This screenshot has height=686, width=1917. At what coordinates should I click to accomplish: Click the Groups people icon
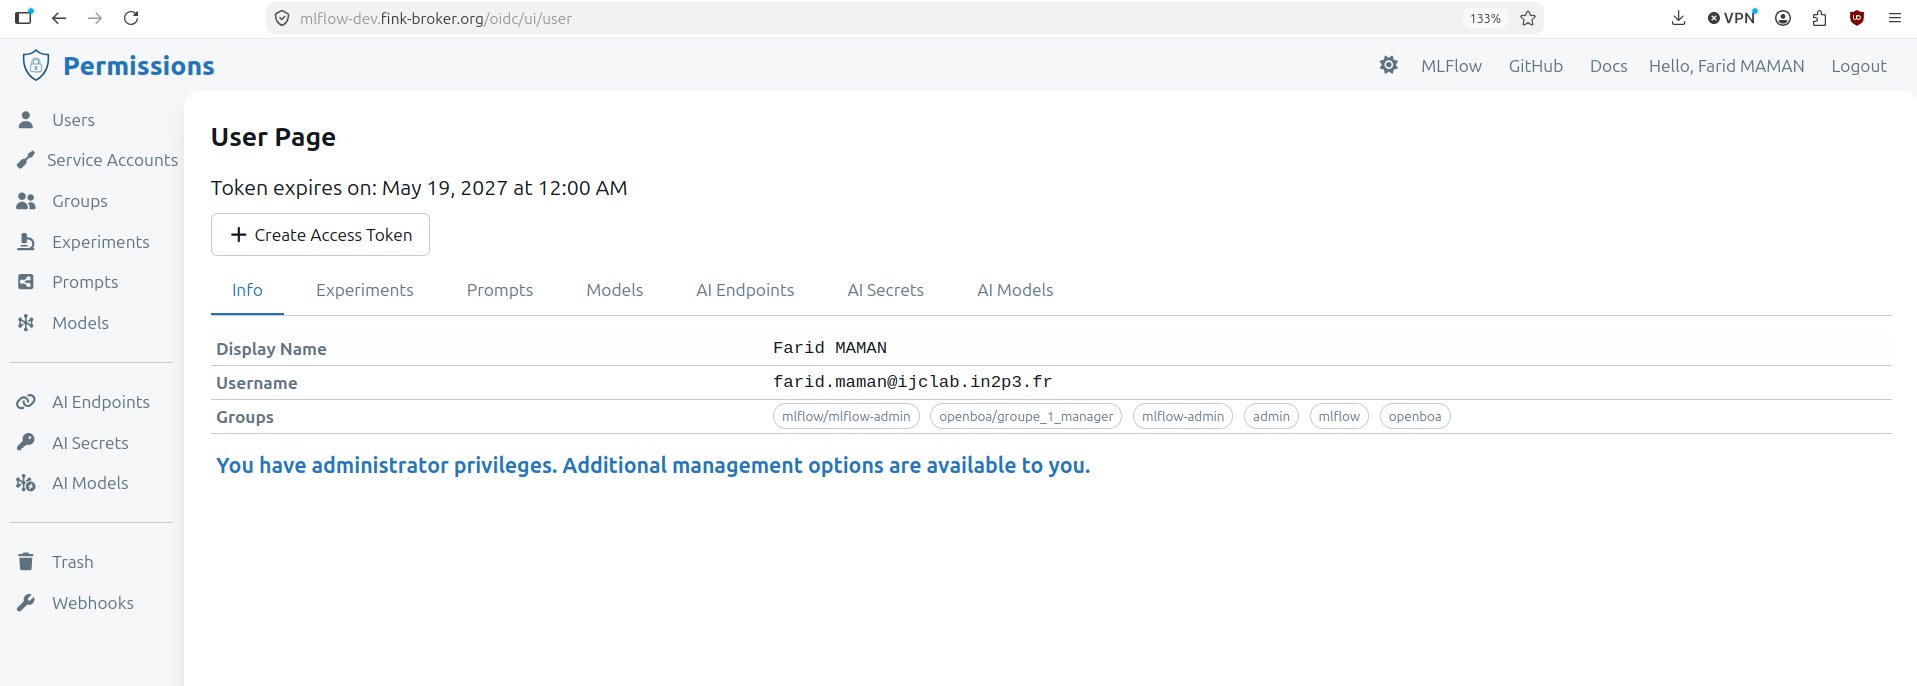click(26, 201)
